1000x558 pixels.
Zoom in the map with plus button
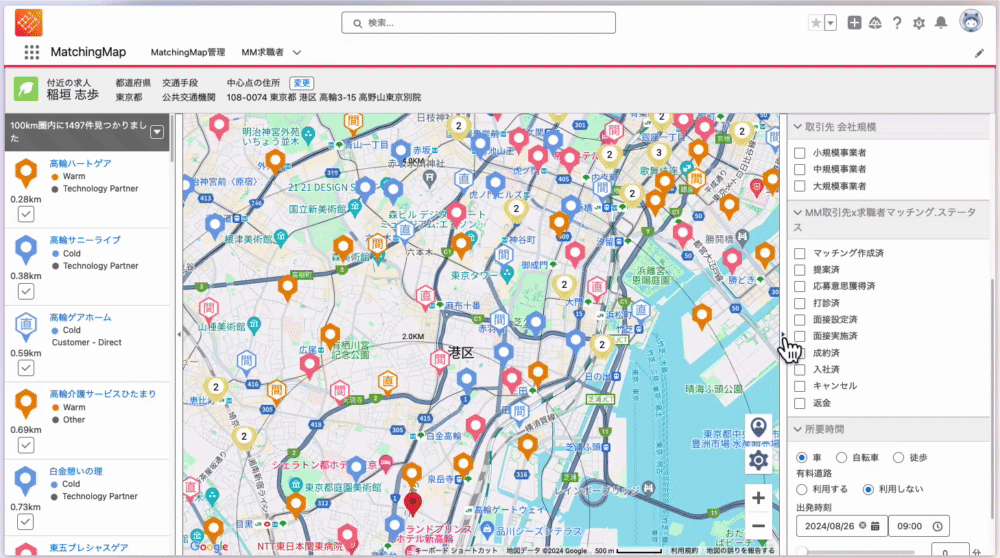(x=758, y=498)
